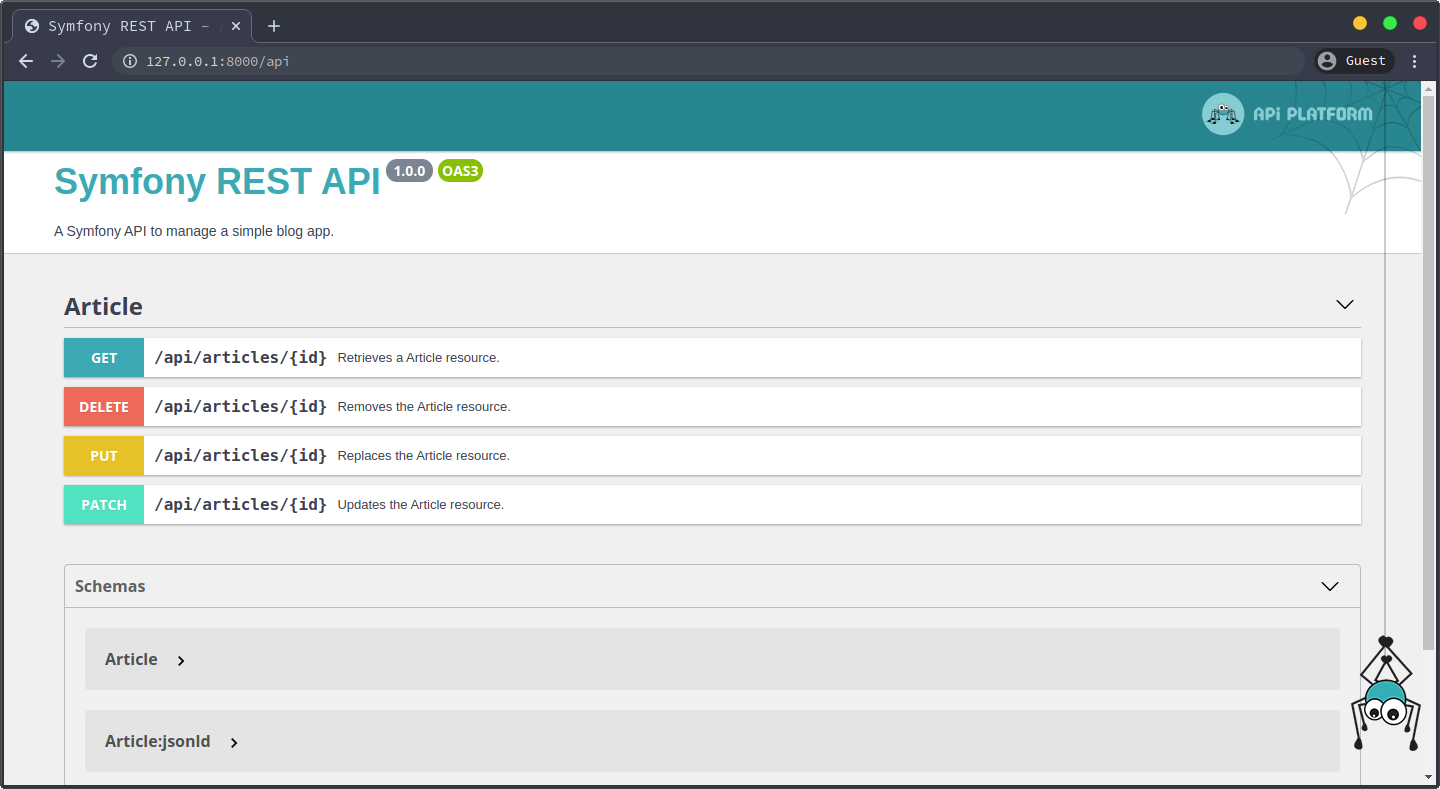The height and width of the screenshot is (789, 1440).
Task: Collapse the Article section chevron
Action: (1344, 305)
